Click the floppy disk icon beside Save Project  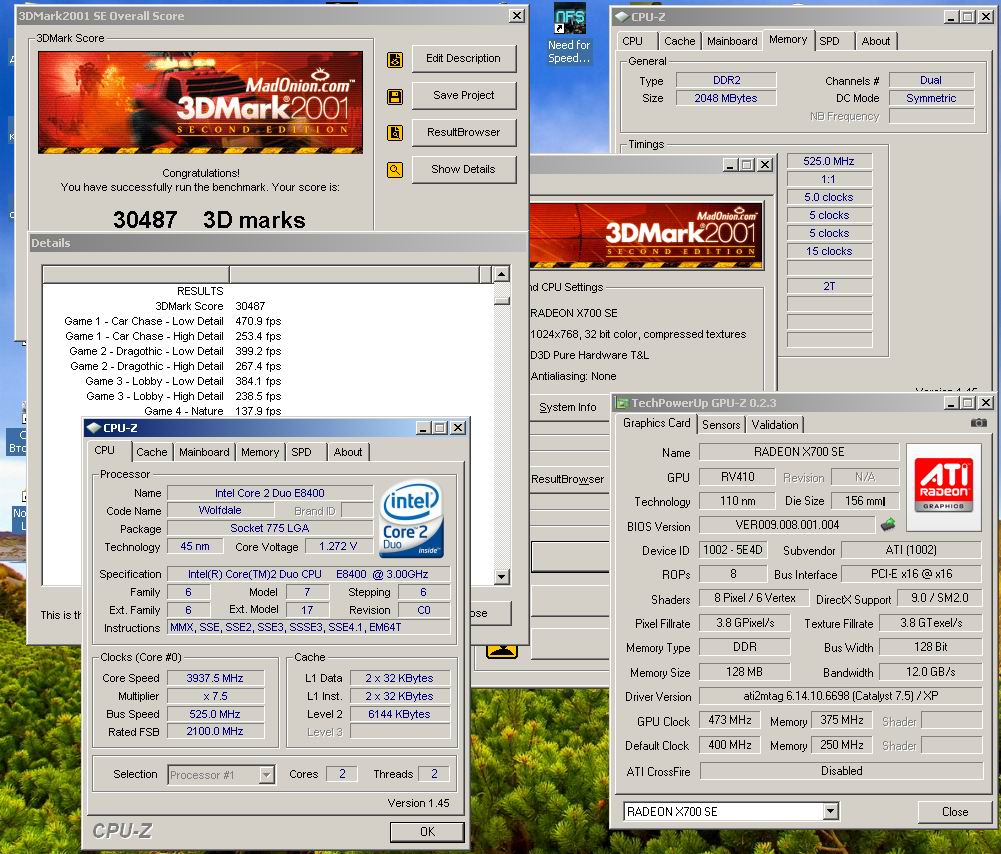[395, 97]
